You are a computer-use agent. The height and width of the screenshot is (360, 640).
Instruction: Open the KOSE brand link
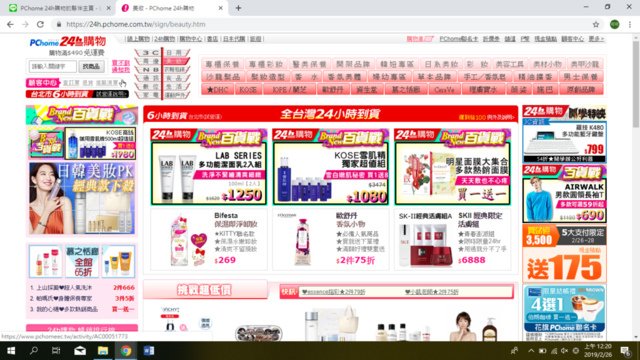coord(248,89)
